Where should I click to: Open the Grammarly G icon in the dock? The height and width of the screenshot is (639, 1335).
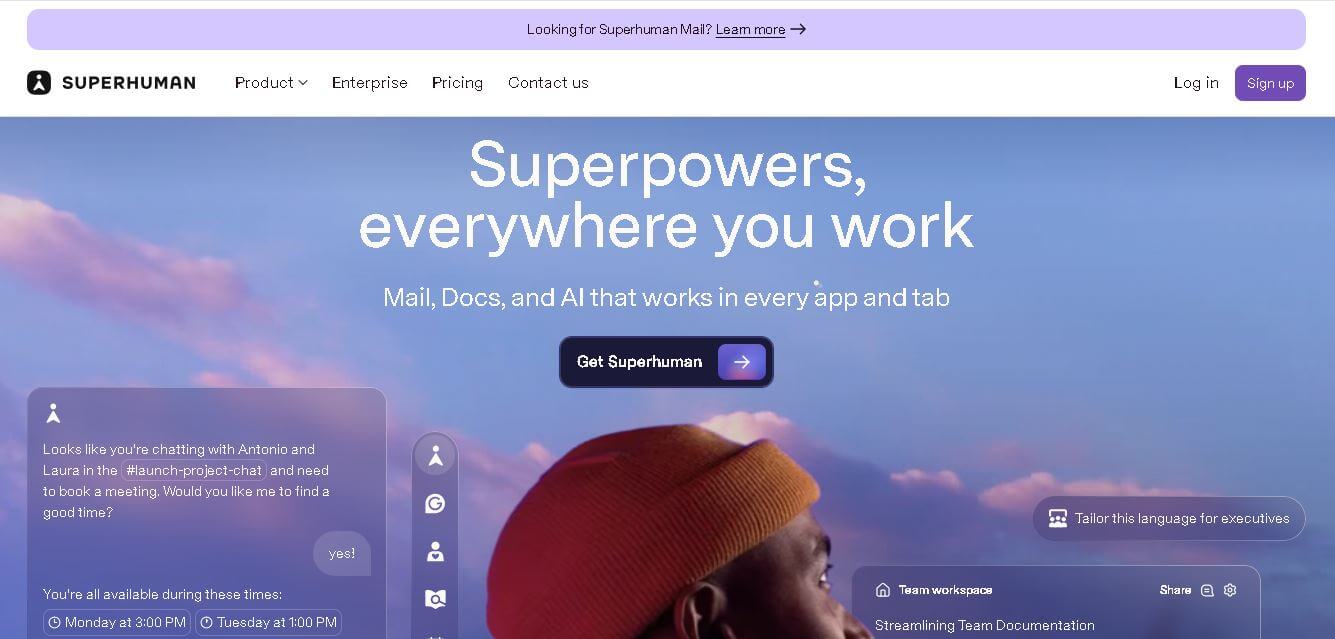click(435, 504)
